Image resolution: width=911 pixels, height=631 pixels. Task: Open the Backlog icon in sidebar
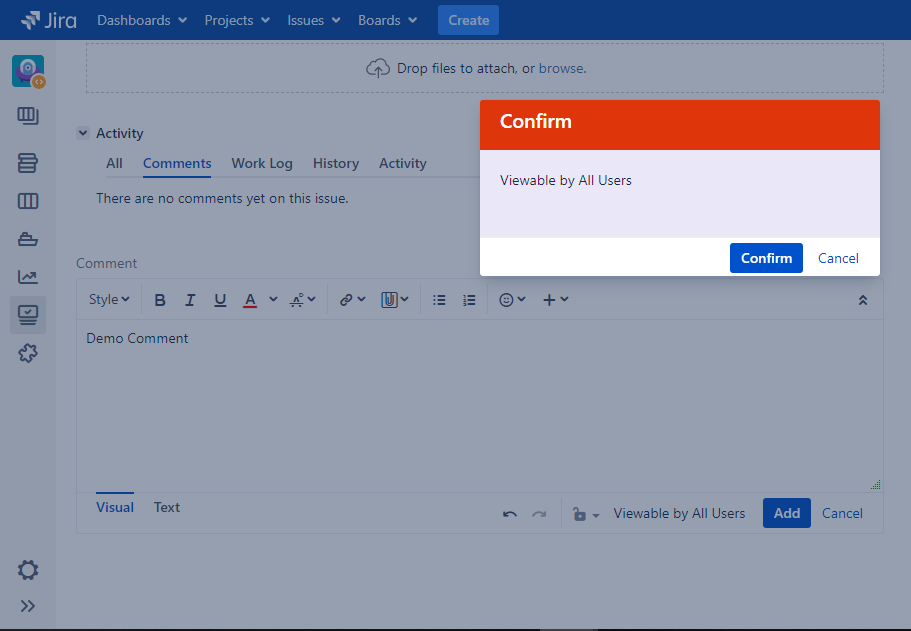[28, 163]
